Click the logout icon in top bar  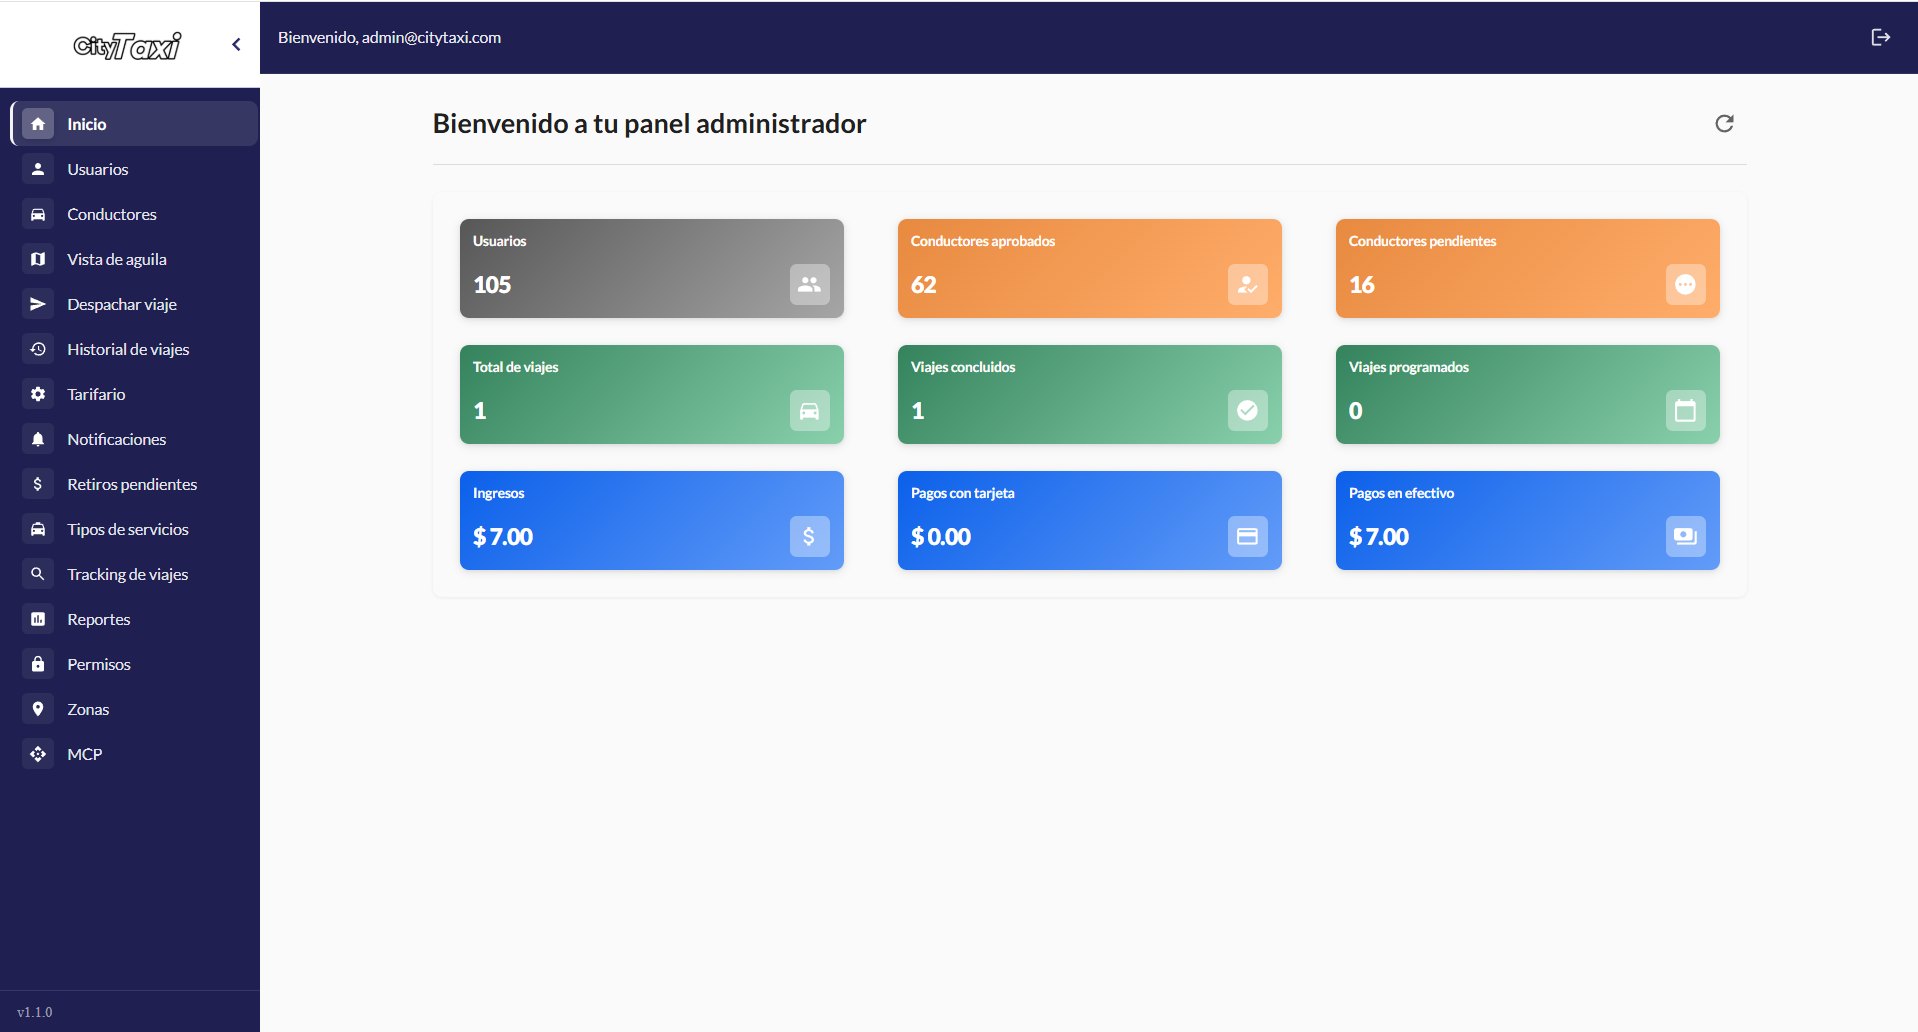1880,37
